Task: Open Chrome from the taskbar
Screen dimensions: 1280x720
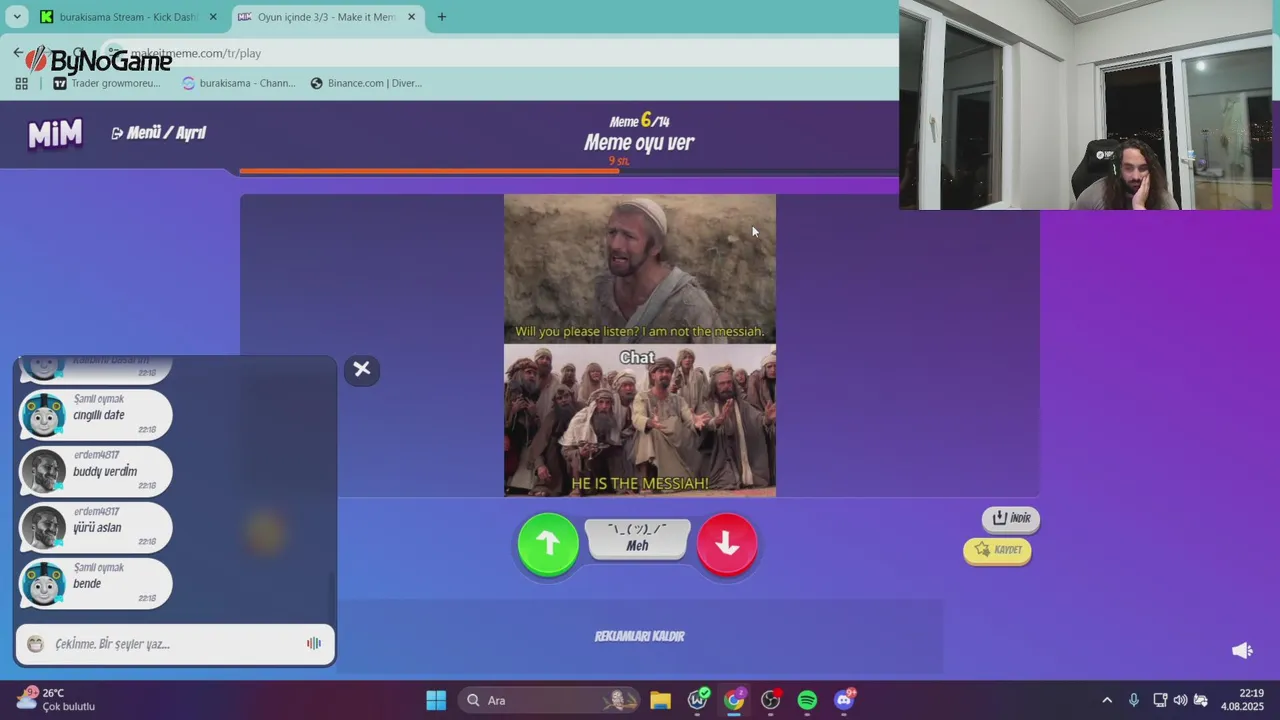Action: point(734,700)
